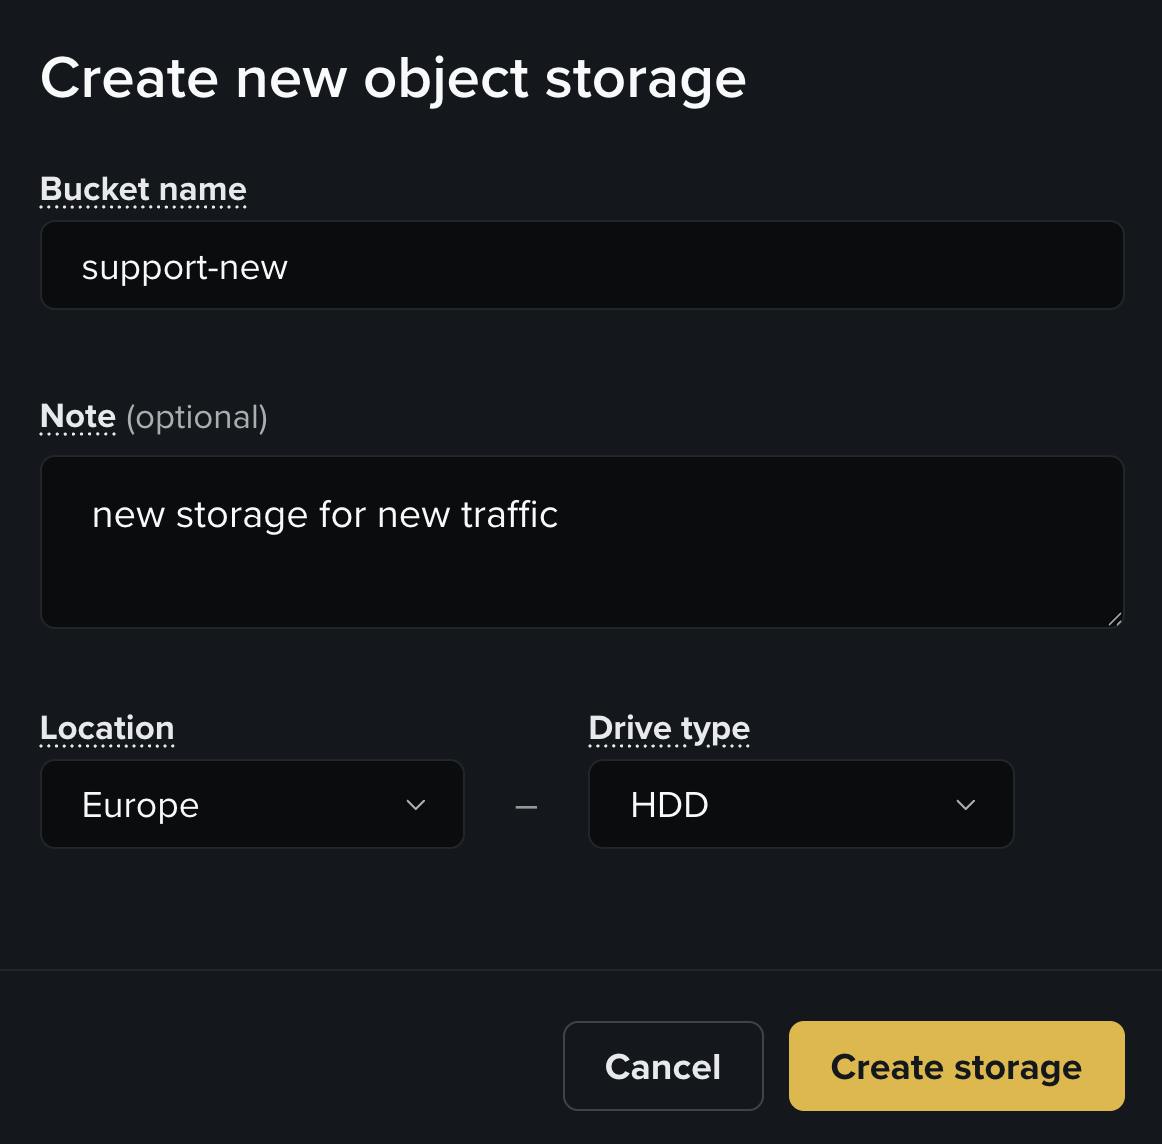Click the Drive type label
The width and height of the screenshot is (1162, 1144).
click(x=669, y=728)
